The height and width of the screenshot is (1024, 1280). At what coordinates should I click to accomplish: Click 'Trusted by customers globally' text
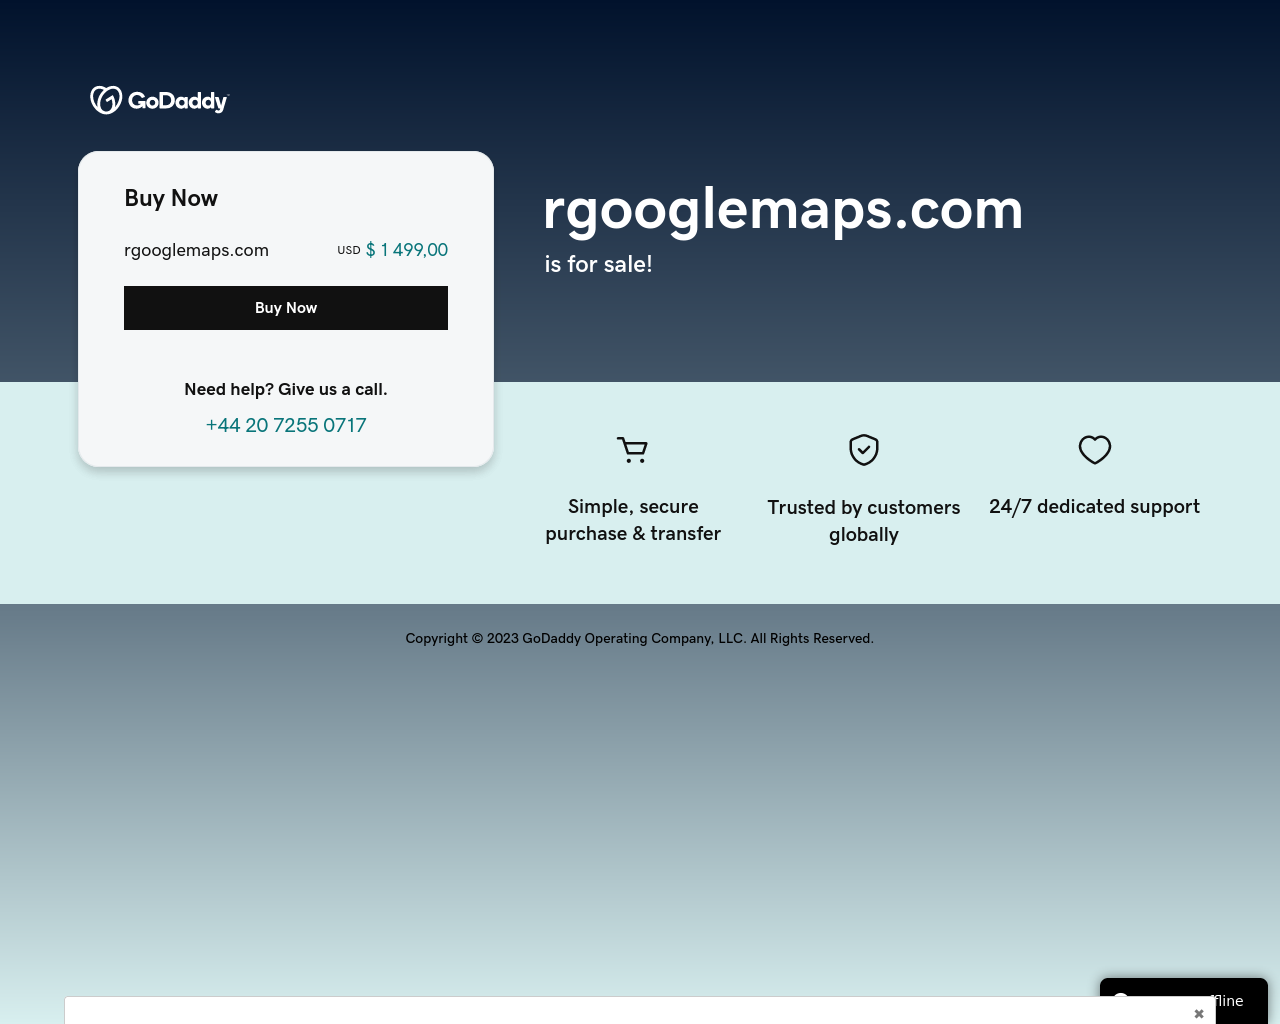pos(864,521)
